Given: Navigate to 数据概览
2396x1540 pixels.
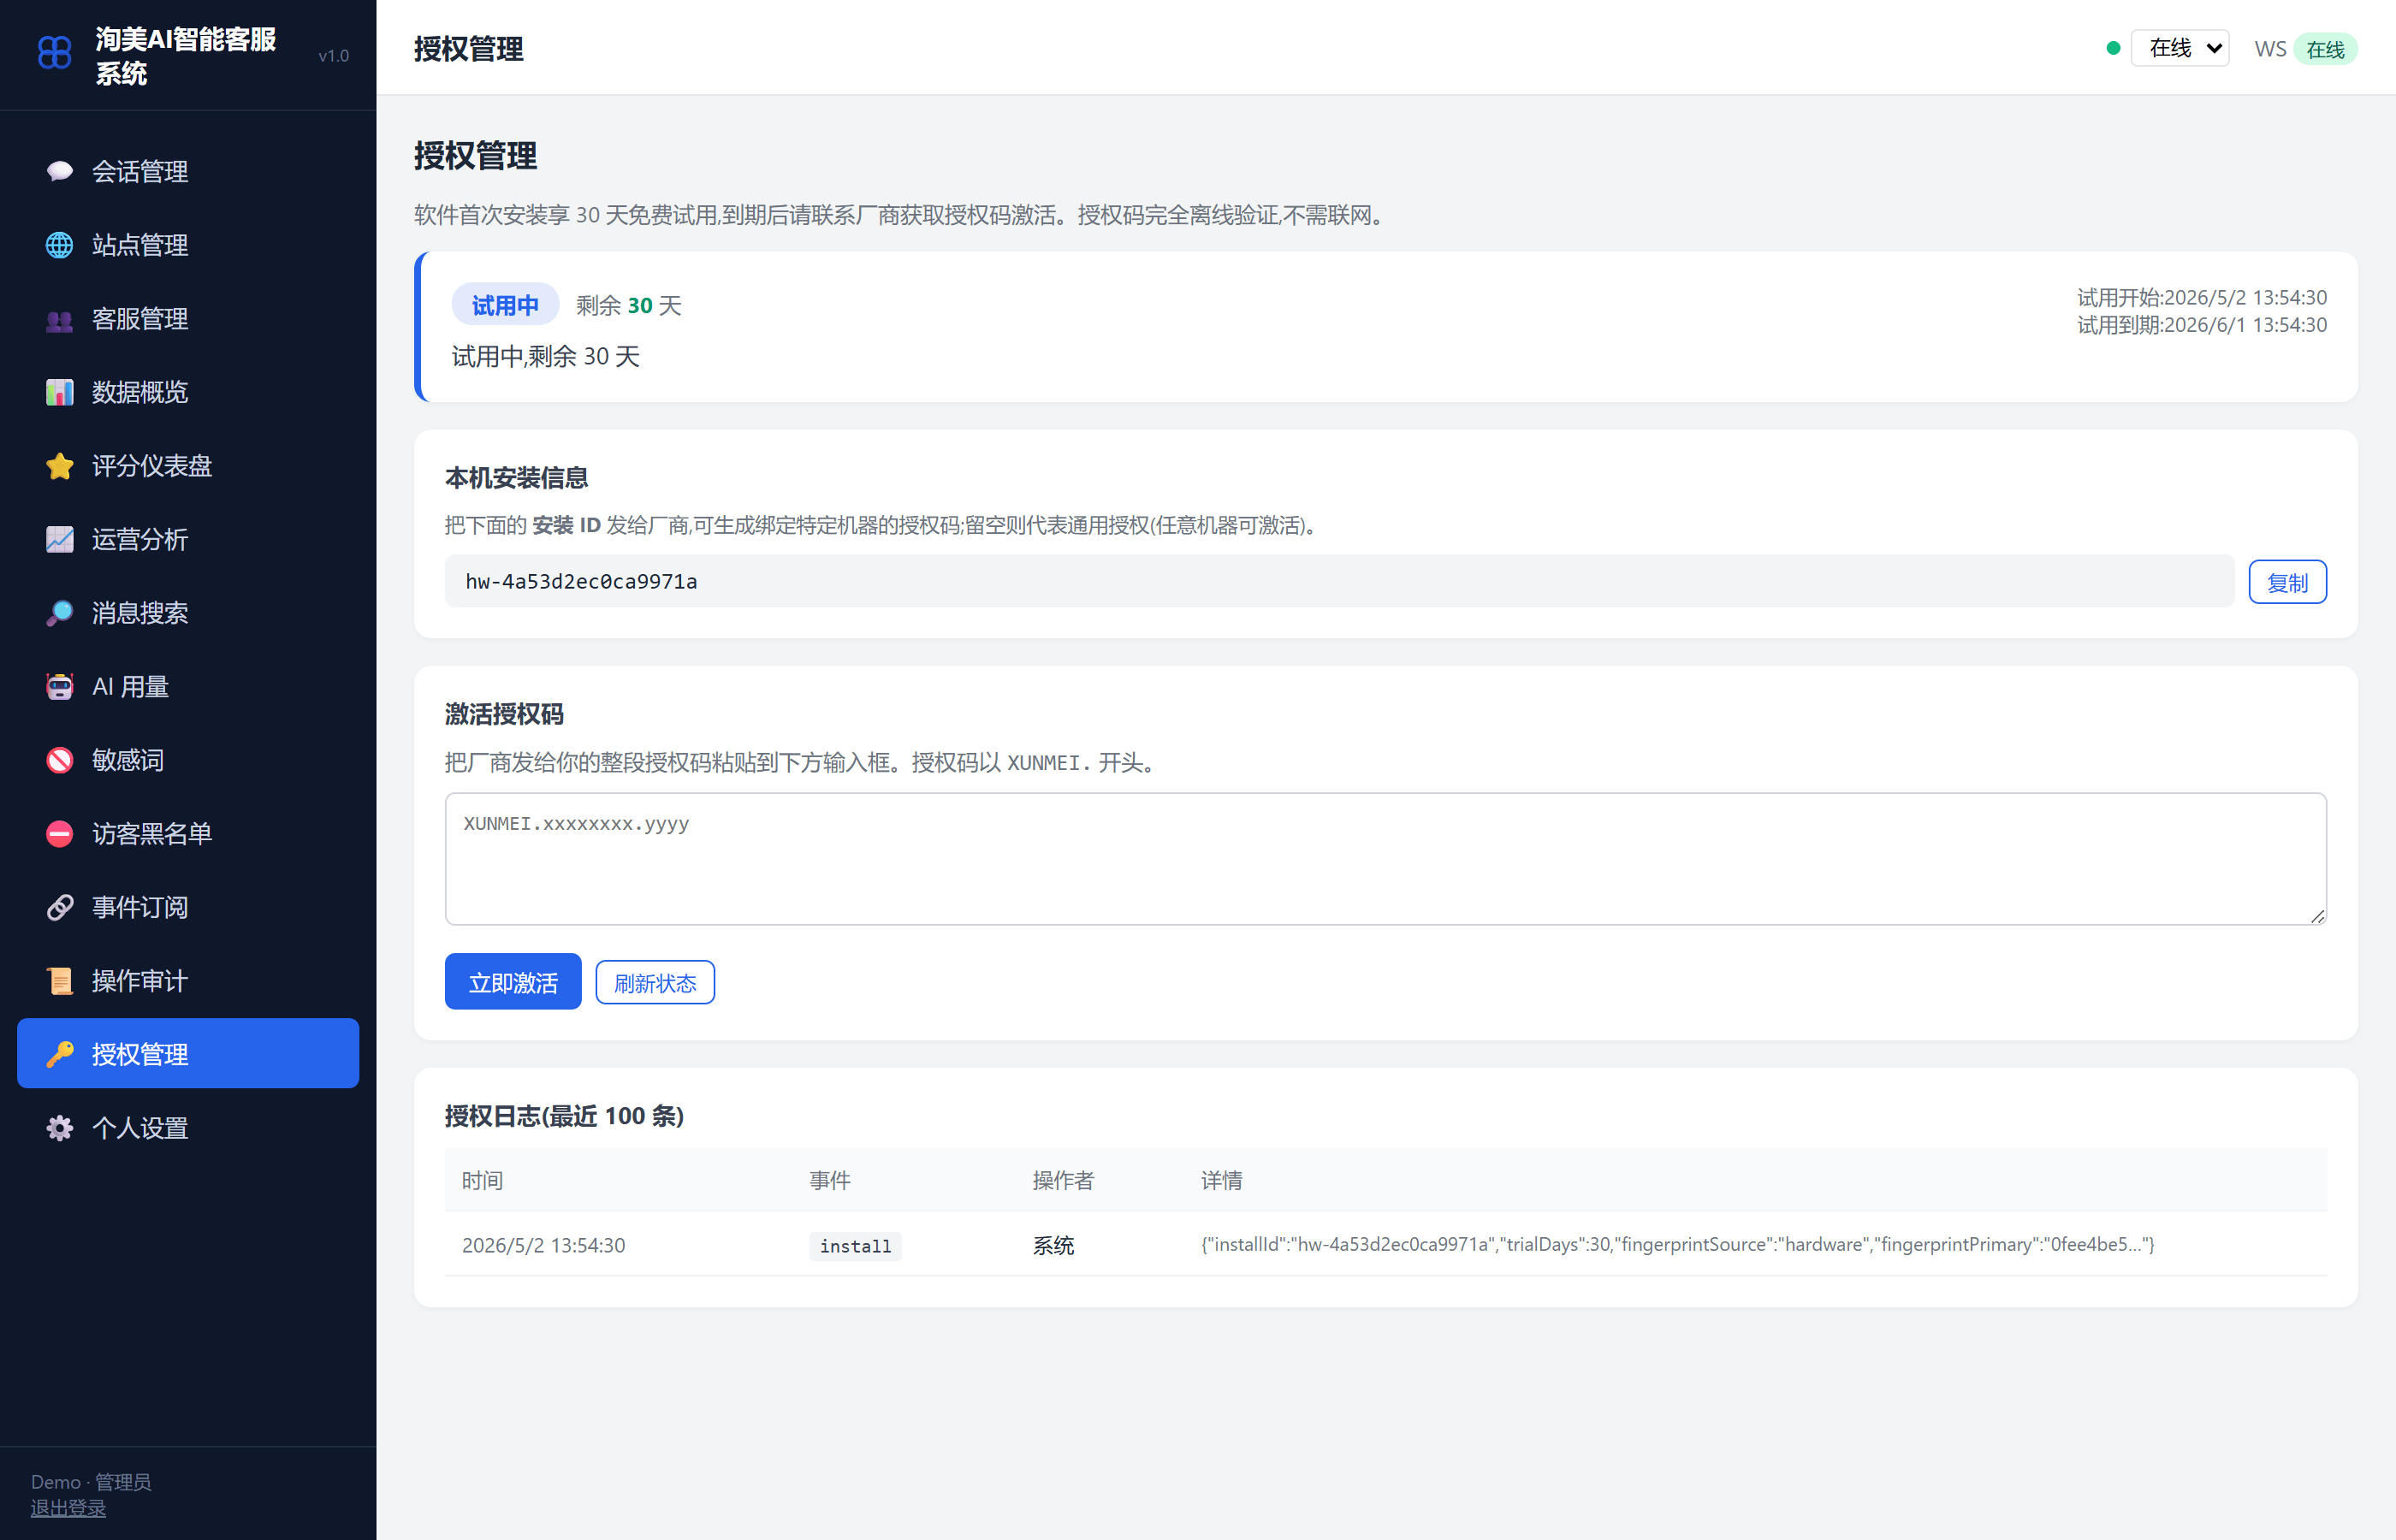Looking at the screenshot, I should [x=188, y=392].
